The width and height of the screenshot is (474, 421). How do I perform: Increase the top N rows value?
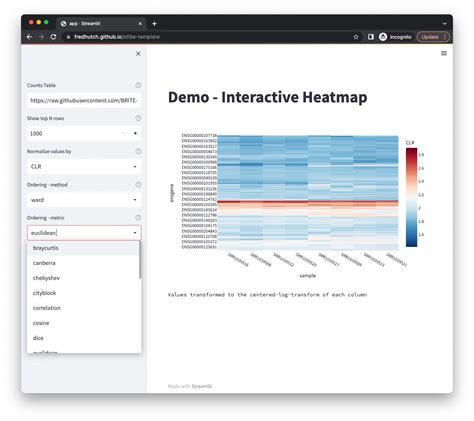pyautogui.click(x=135, y=133)
